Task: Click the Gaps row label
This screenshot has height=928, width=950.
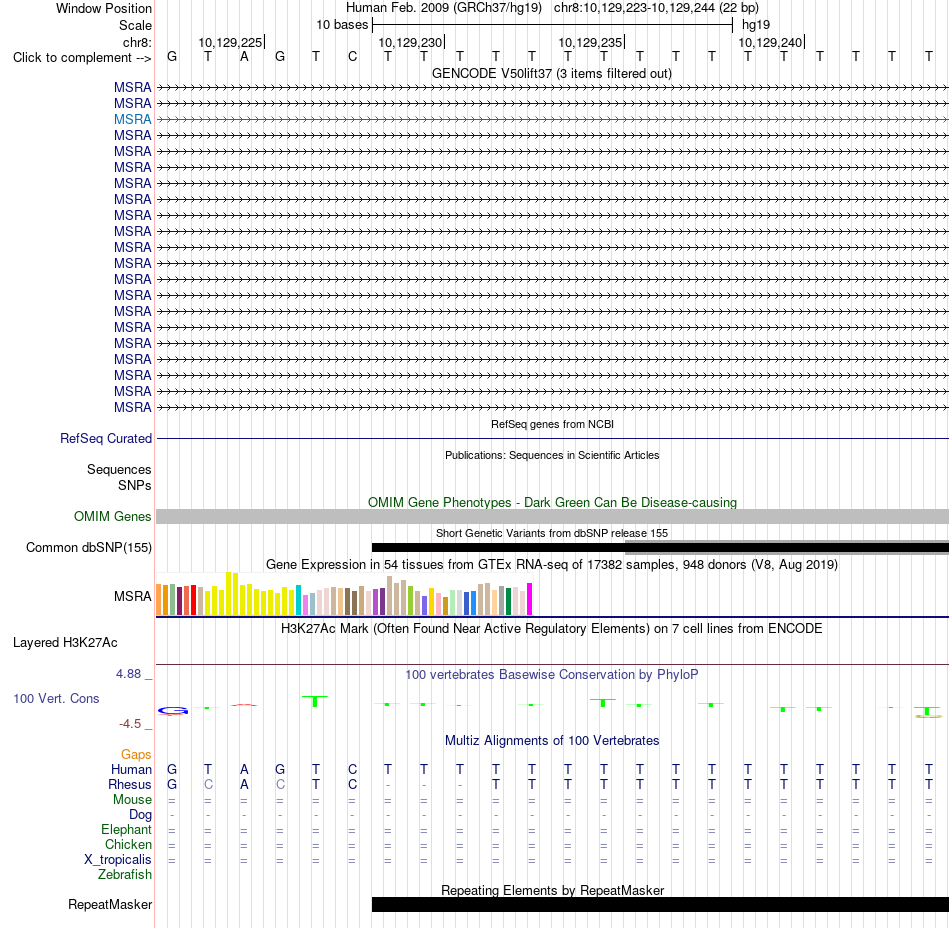Action: (x=136, y=754)
